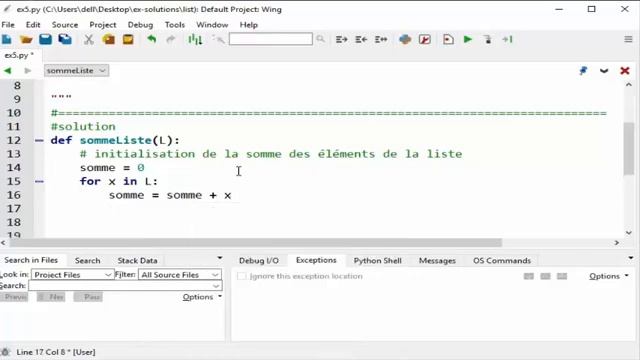The width and height of the screenshot is (640, 360).
Task: Switch to the Search tab
Action: 87,260
